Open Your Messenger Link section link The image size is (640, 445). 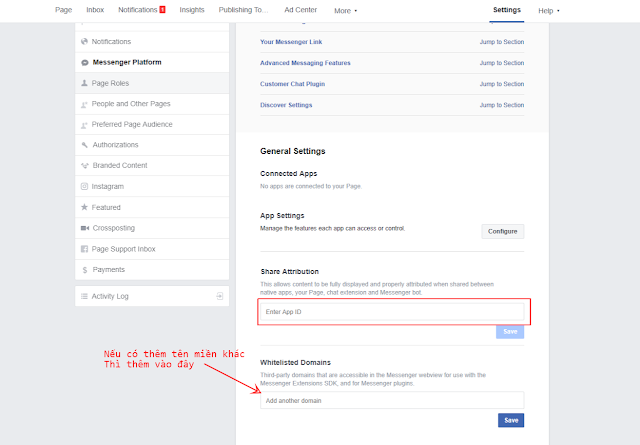291,42
